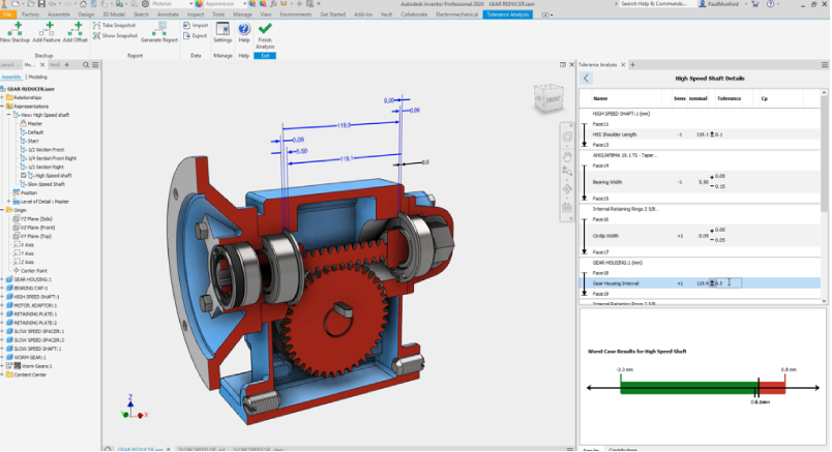Screen dimensions: 832x452
Task: Select the Orbit tool in navigation bar
Action: 567,189
